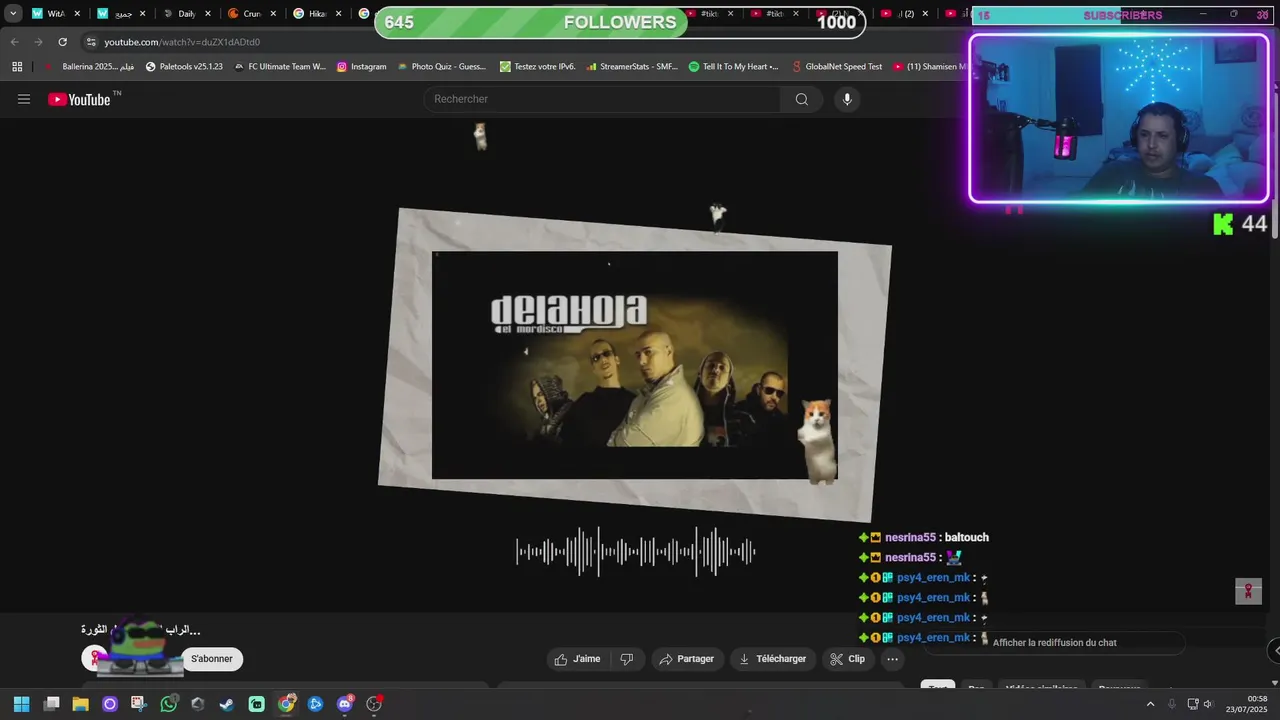Open the Windows Start menu
Viewport: 1280px width, 720px height.
tap(21, 704)
